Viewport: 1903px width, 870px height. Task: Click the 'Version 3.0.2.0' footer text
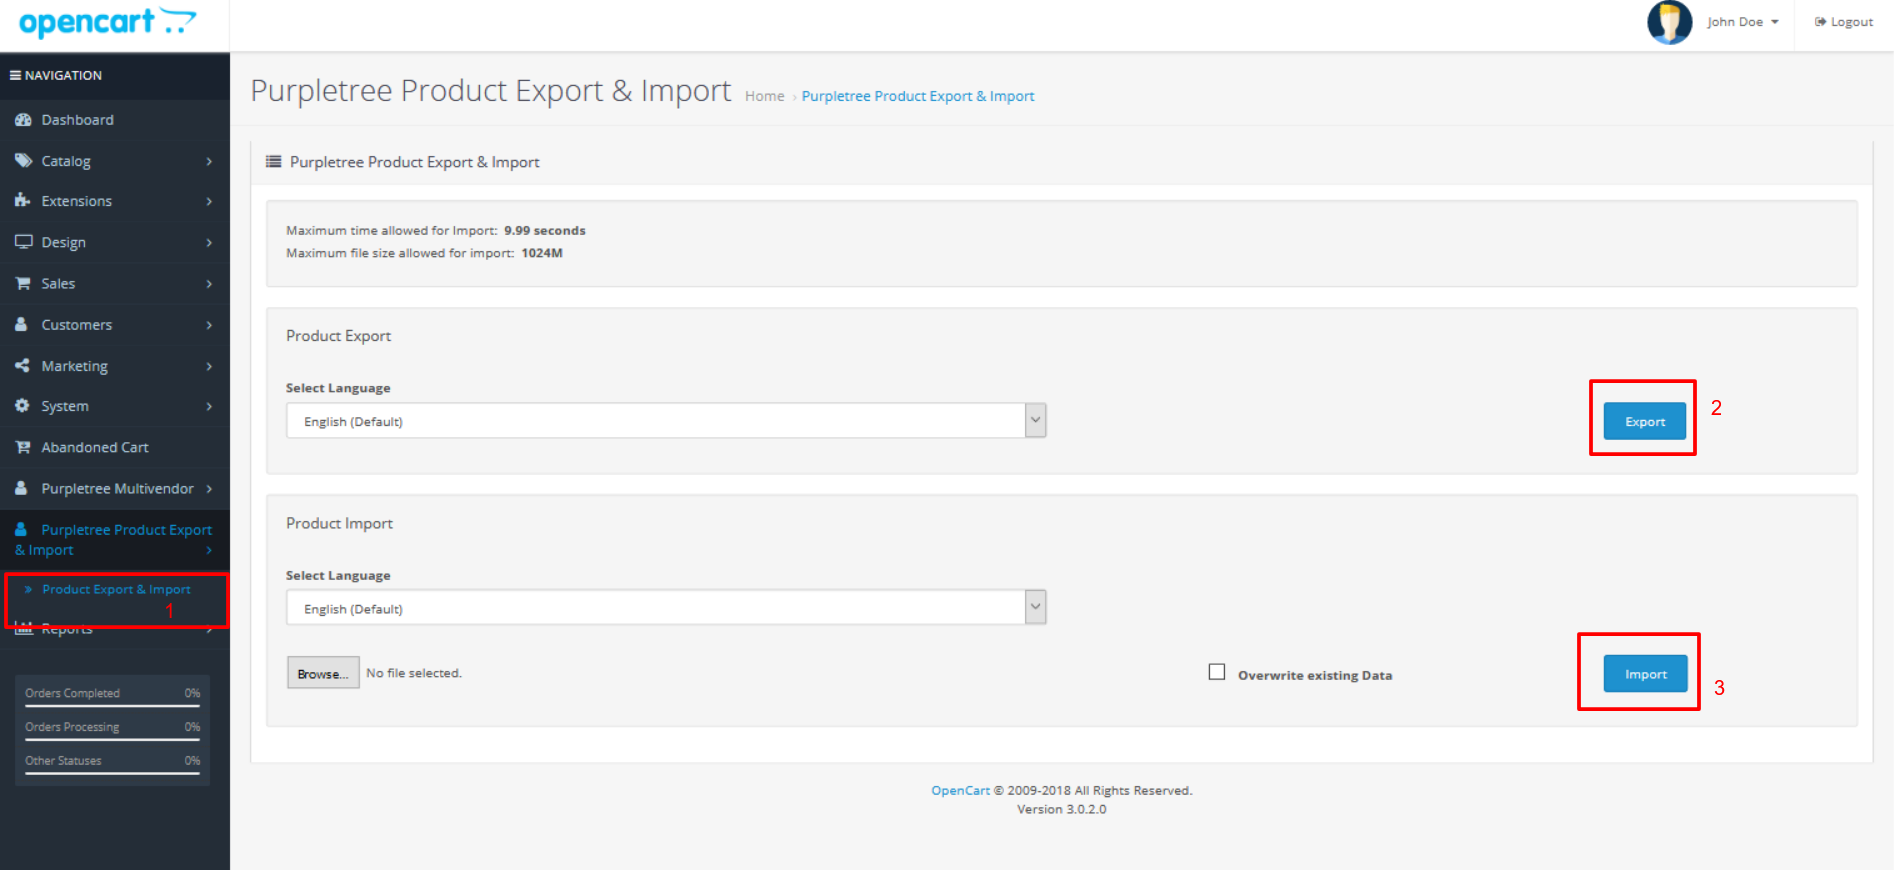[x=1062, y=809]
